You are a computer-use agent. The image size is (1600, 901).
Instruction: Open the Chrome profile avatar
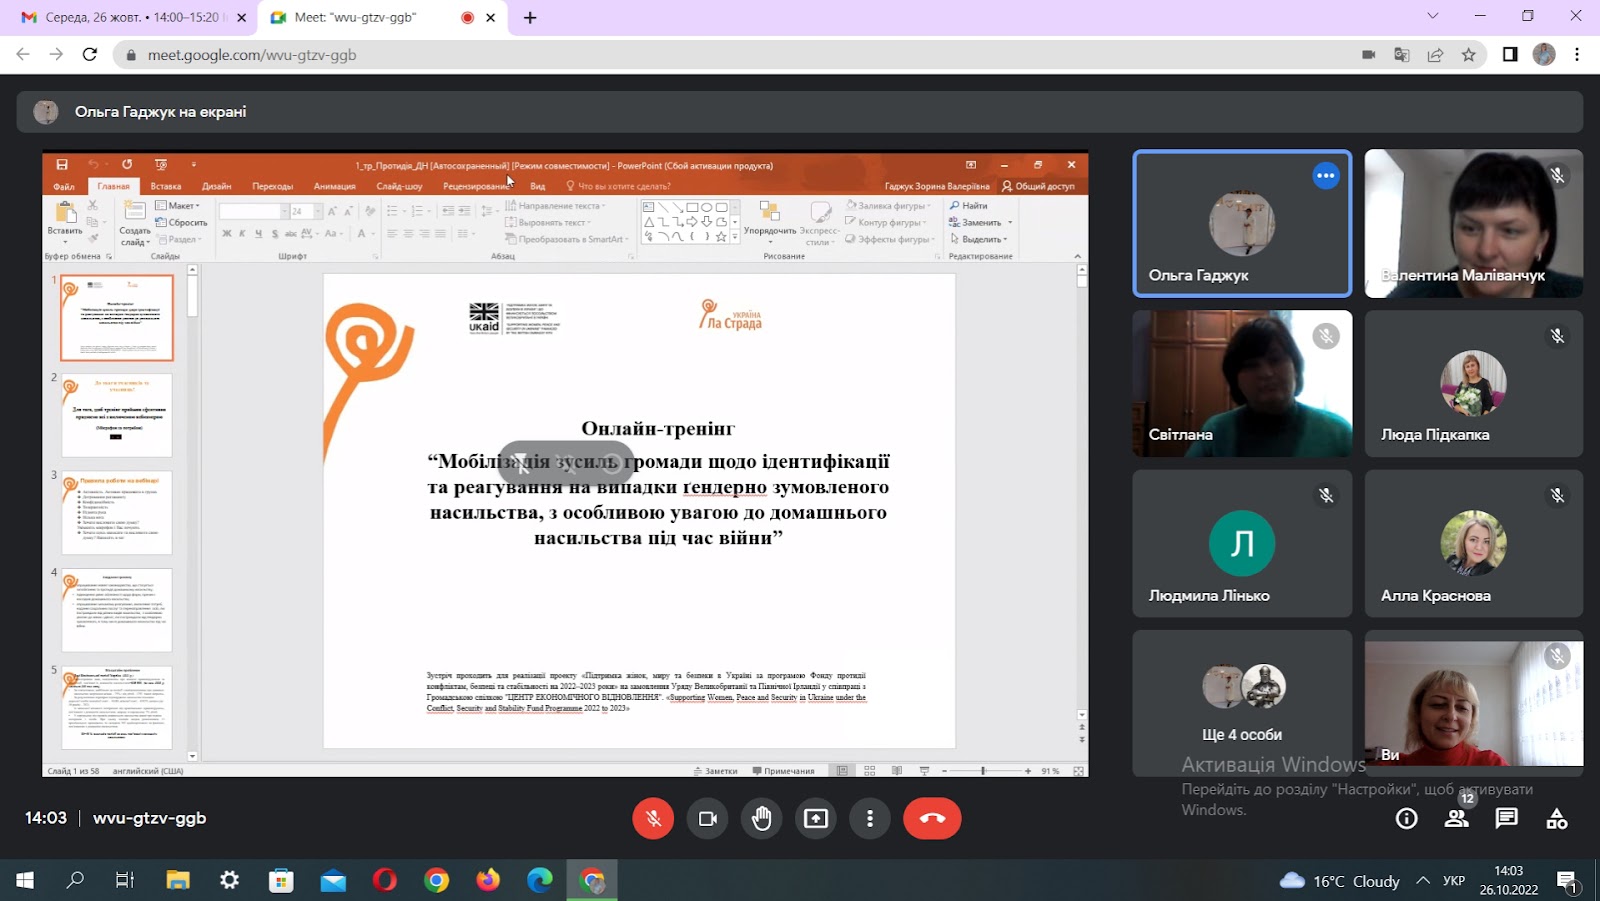click(x=1544, y=55)
